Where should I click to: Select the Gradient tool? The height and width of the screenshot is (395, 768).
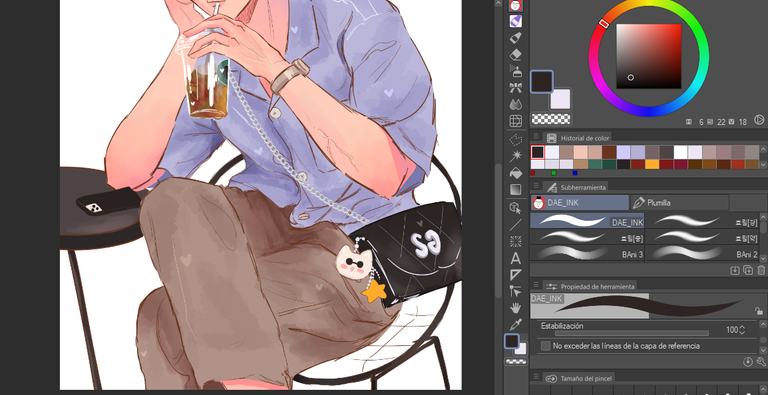point(515,189)
